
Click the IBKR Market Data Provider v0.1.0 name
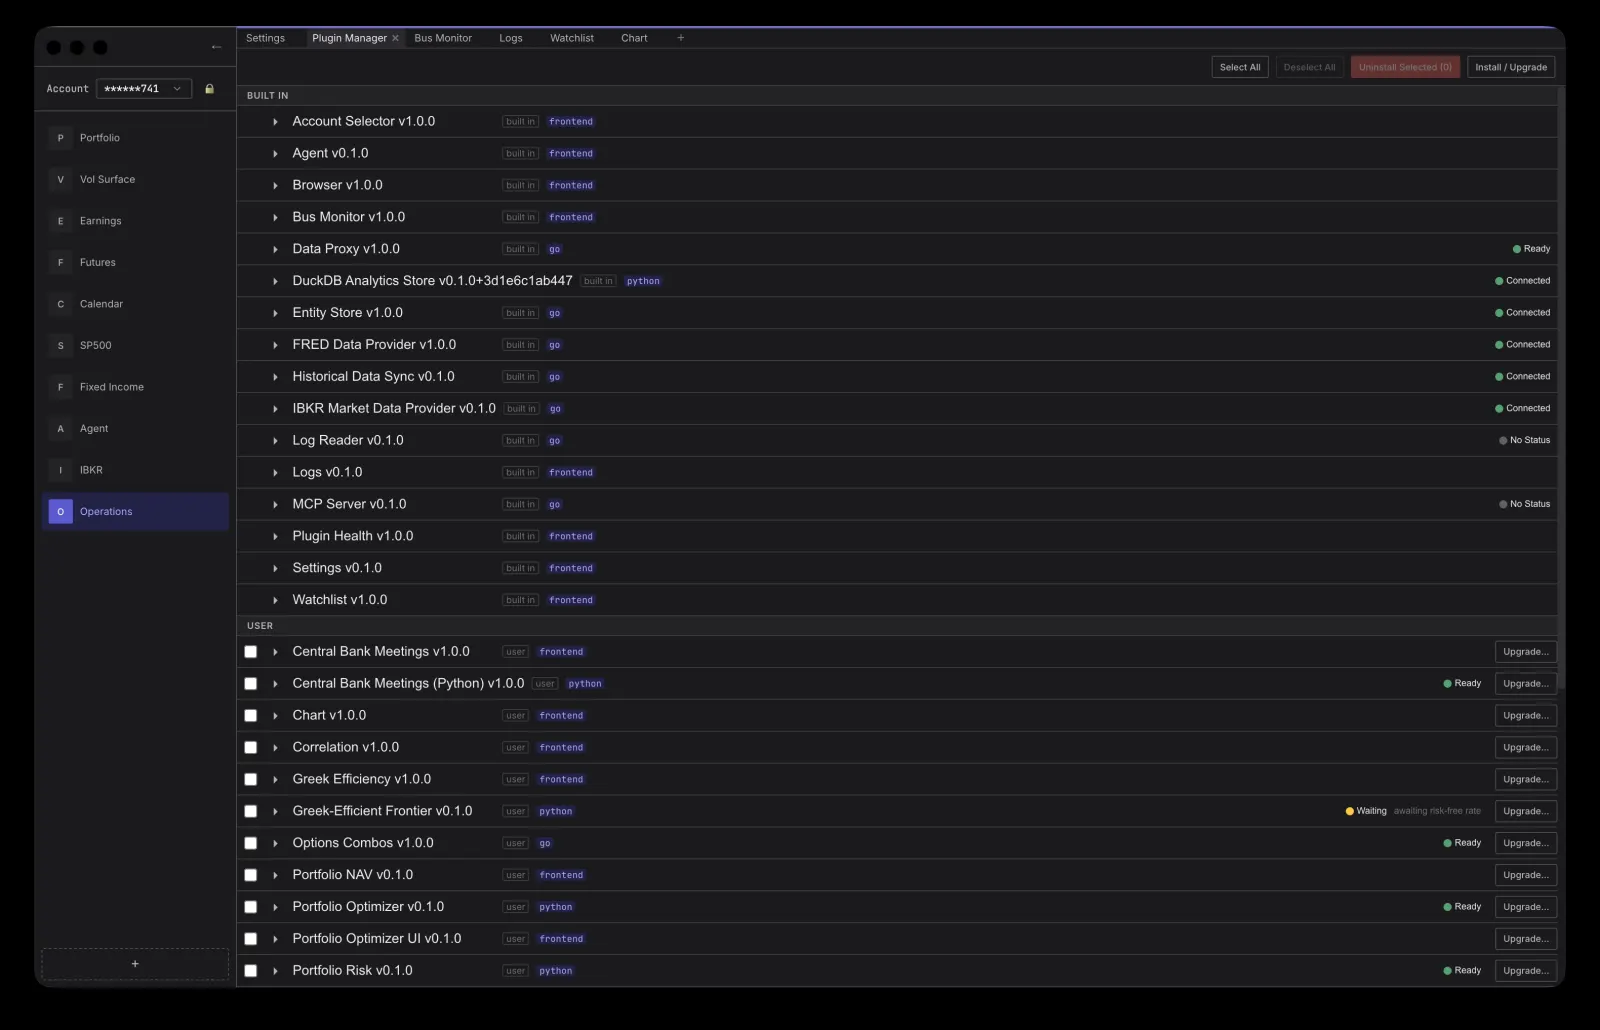point(394,409)
